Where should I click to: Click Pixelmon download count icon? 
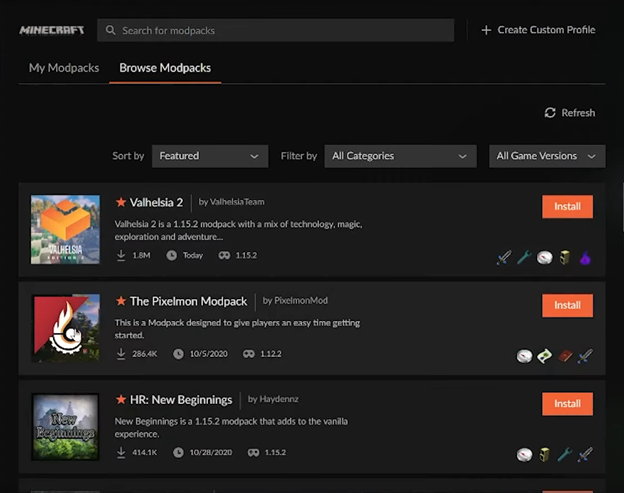(x=121, y=354)
